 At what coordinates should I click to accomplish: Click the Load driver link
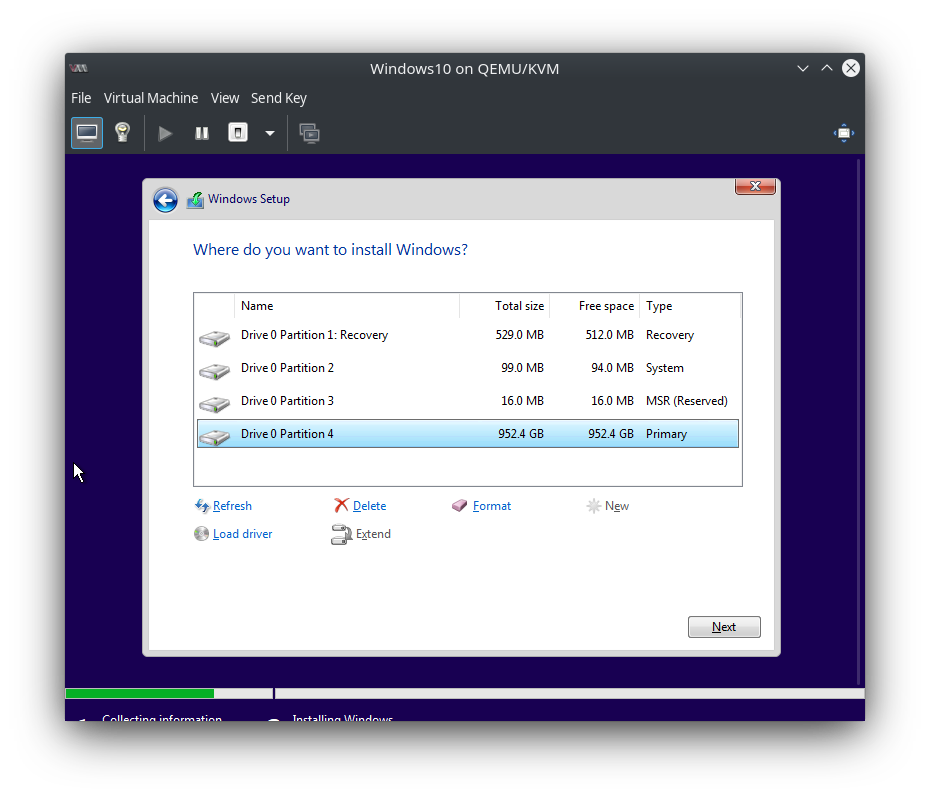click(x=242, y=534)
